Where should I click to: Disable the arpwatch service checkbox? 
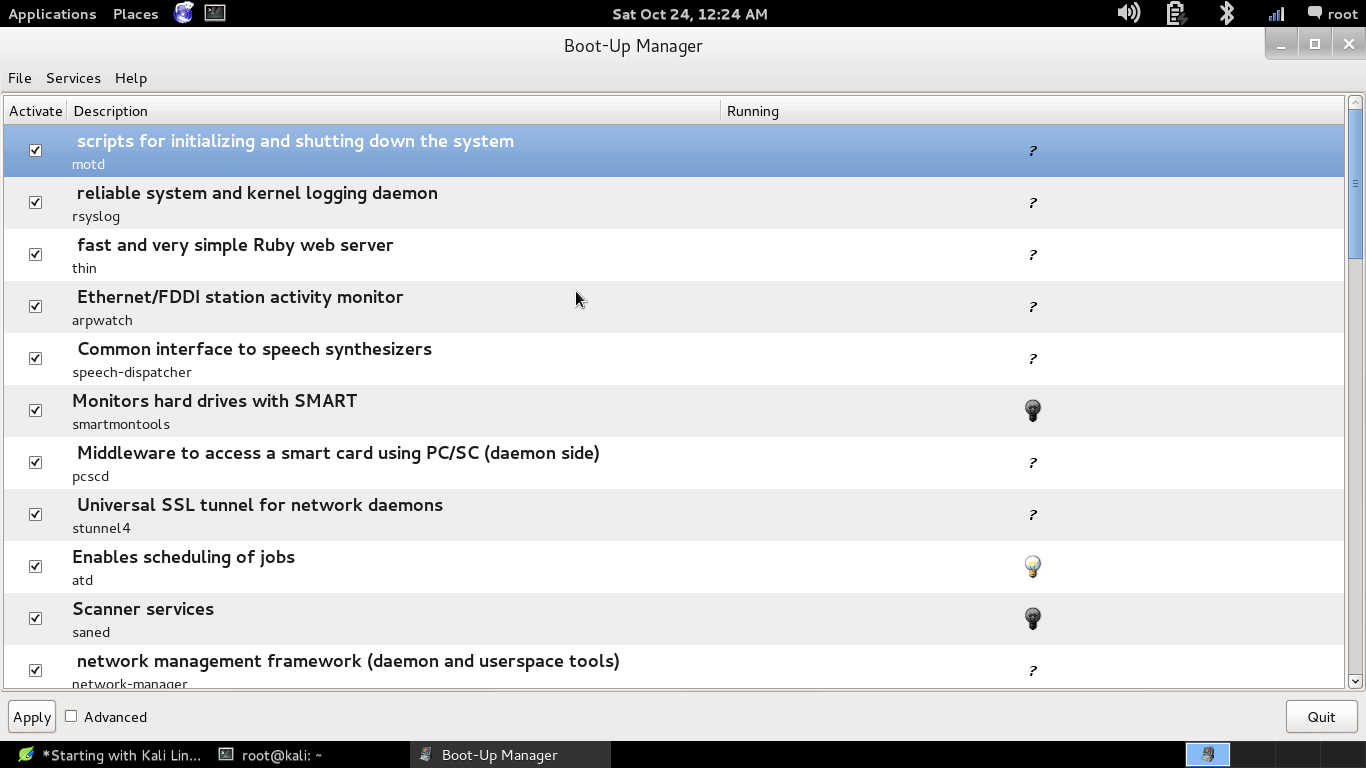tap(36, 307)
